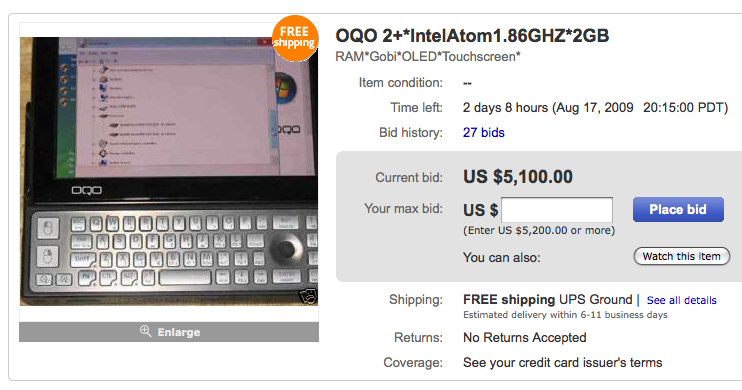Click the OQO 2+ IntelAtom listing title
Viewport: 742px width, 390px height.
coord(472,36)
